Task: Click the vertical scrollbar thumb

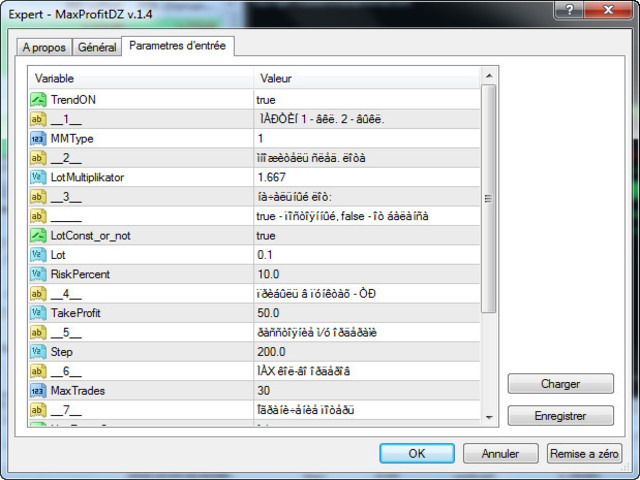Action: [x=489, y=198]
